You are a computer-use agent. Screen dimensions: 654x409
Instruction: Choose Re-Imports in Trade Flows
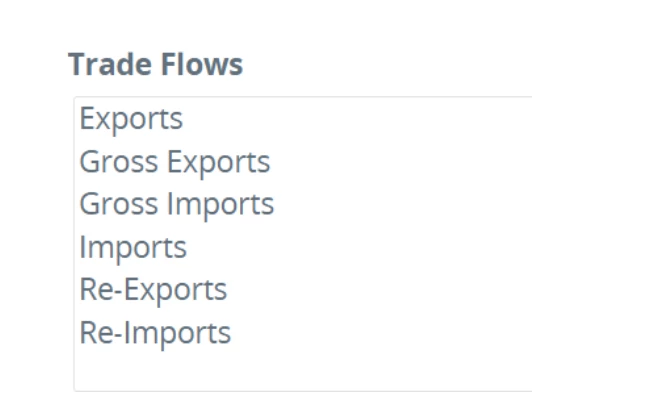[155, 333]
